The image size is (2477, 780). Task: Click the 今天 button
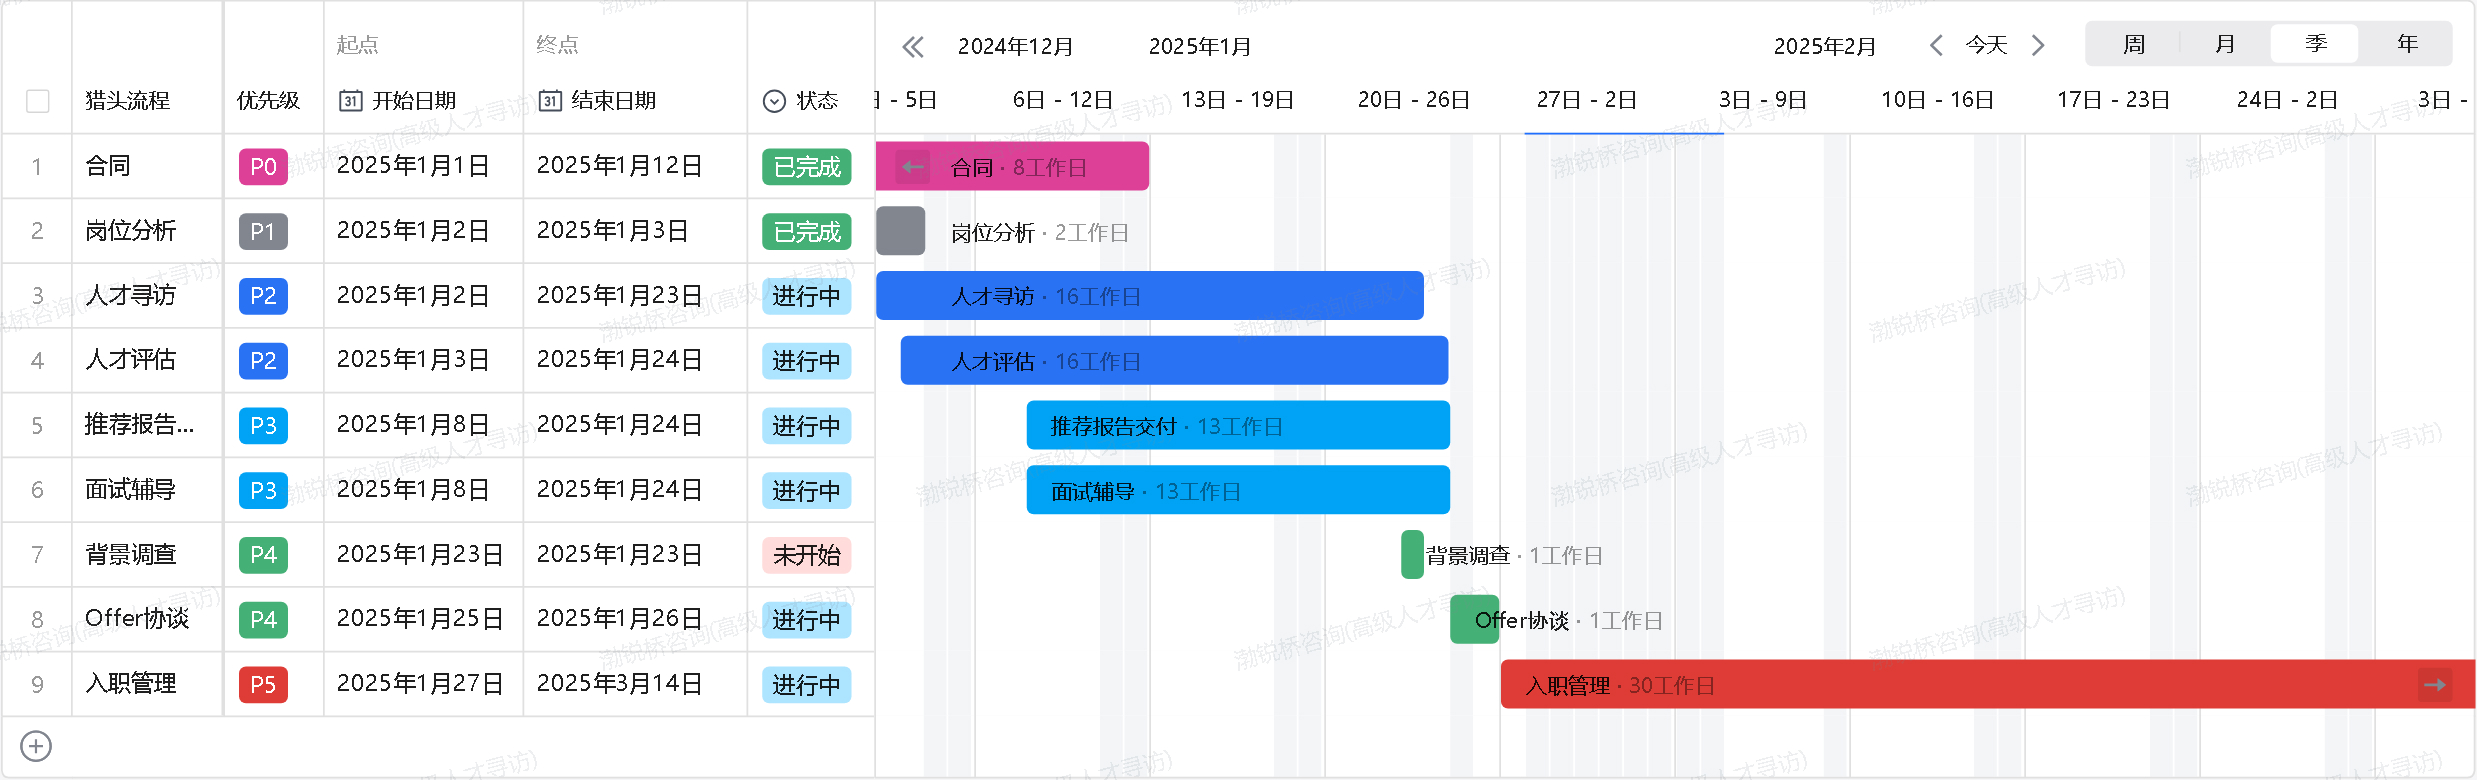[x=1986, y=45]
